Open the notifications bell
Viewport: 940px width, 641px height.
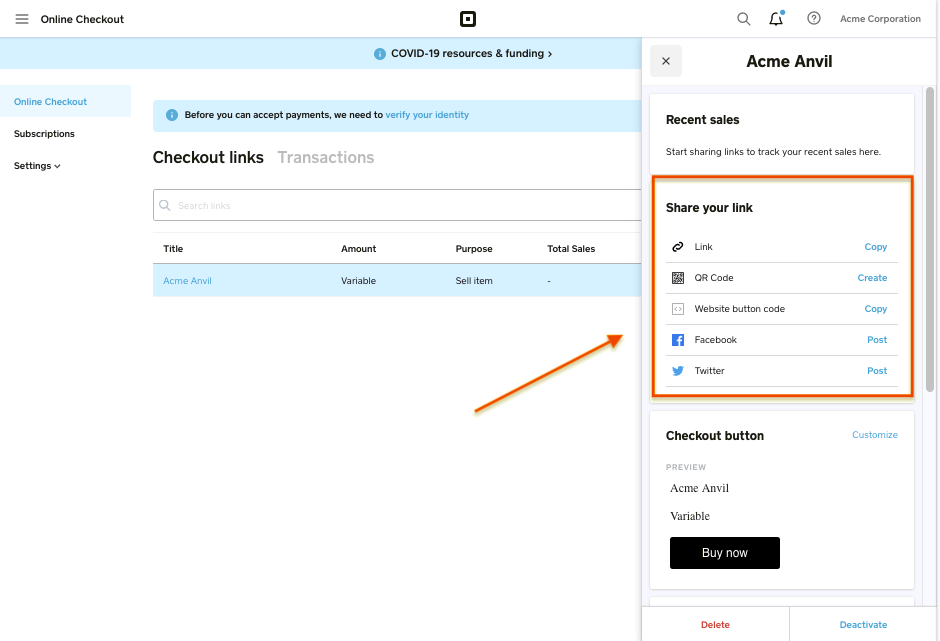[776, 19]
